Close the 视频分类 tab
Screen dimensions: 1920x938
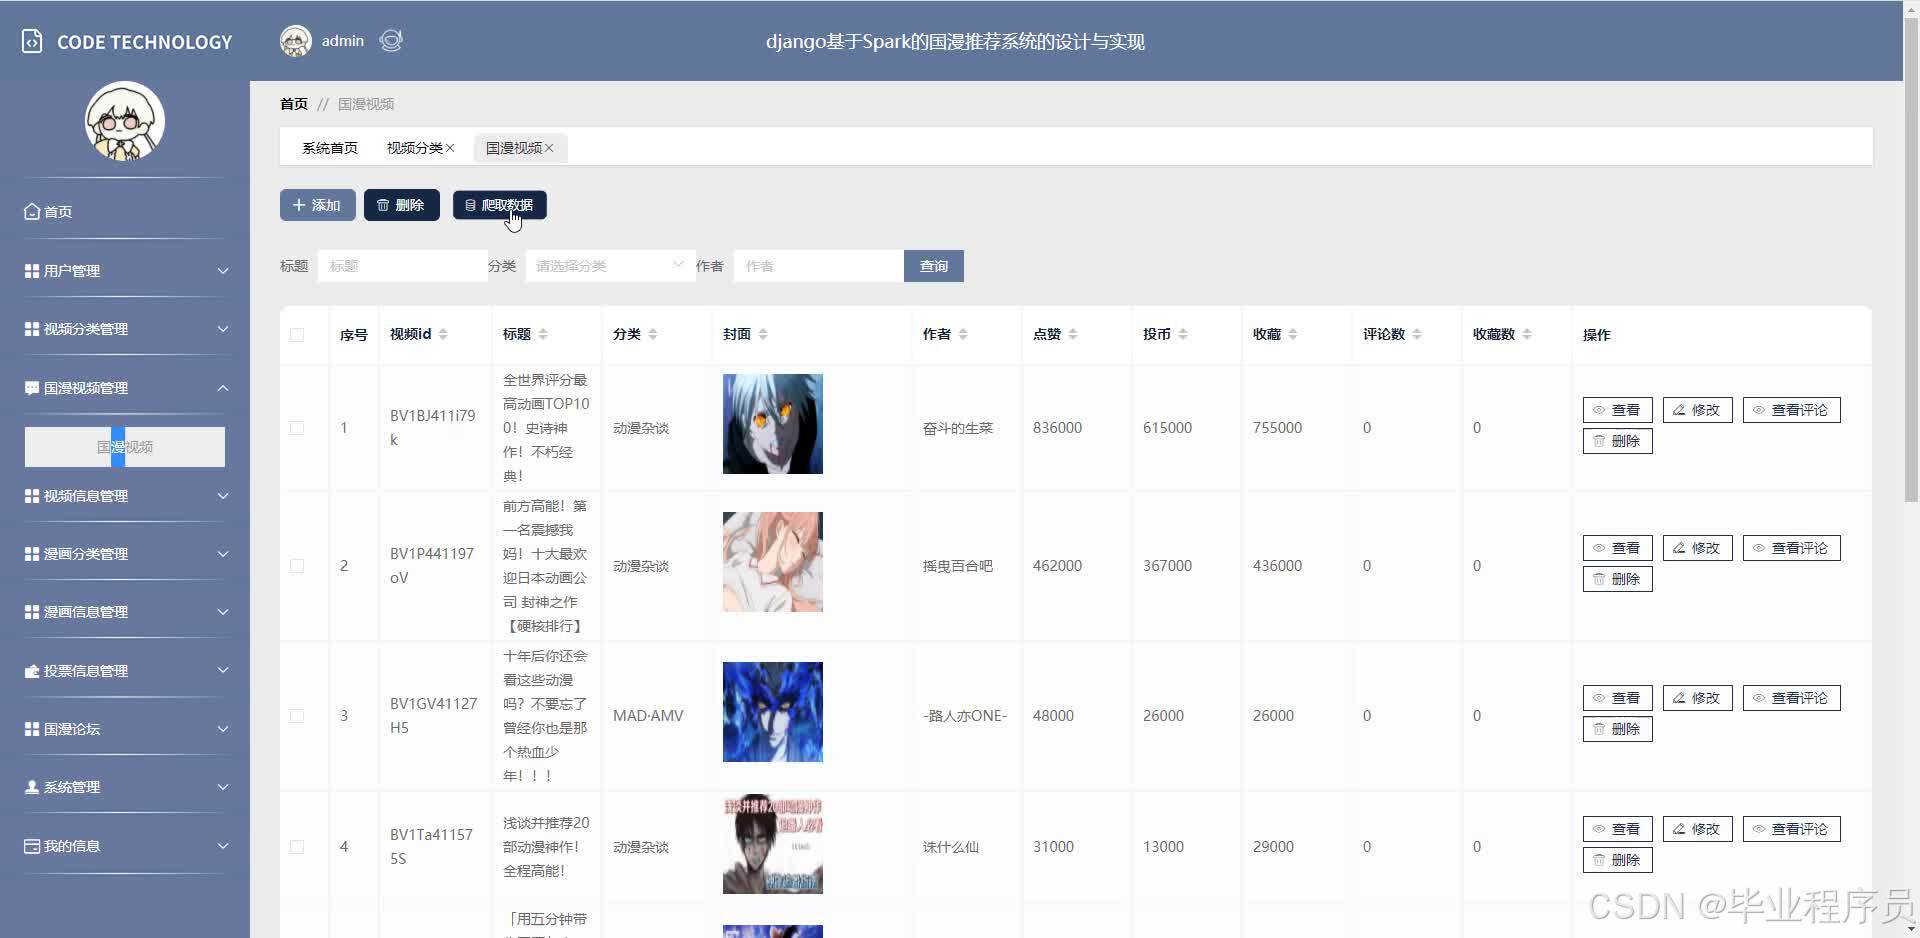[x=450, y=148]
